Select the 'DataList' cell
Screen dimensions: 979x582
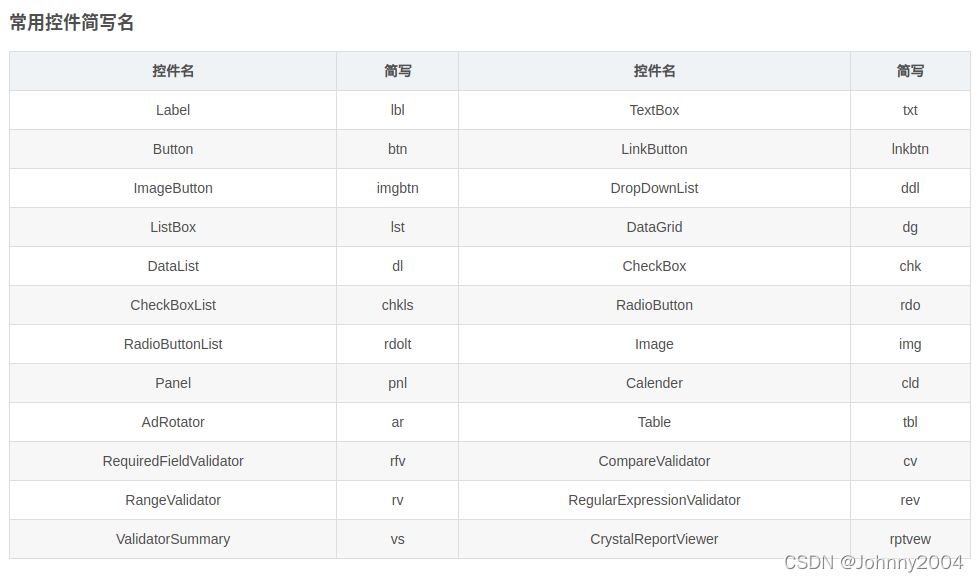pyautogui.click(x=173, y=266)
